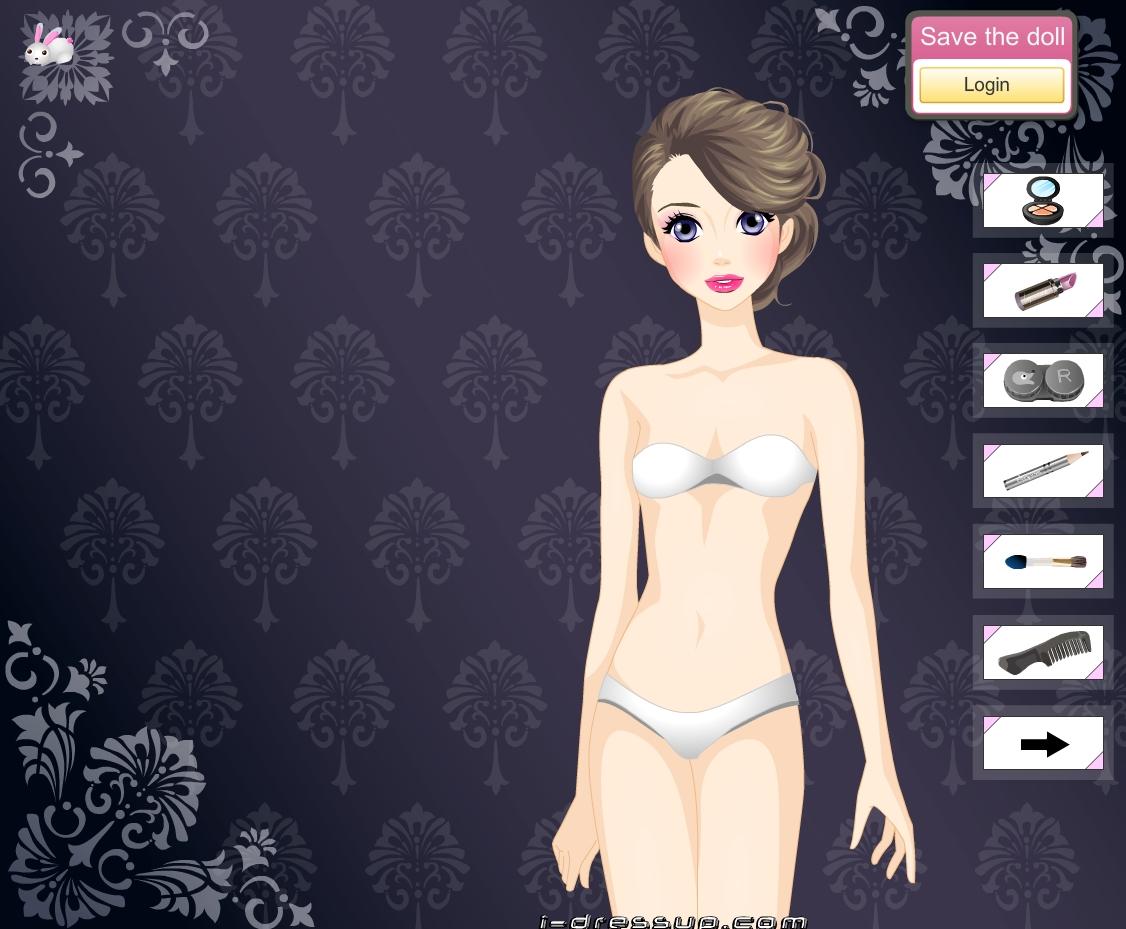The height and width of the screenshot is (929, 1126).
Task: Go to next categories with black arrow
Action: 1043,744
